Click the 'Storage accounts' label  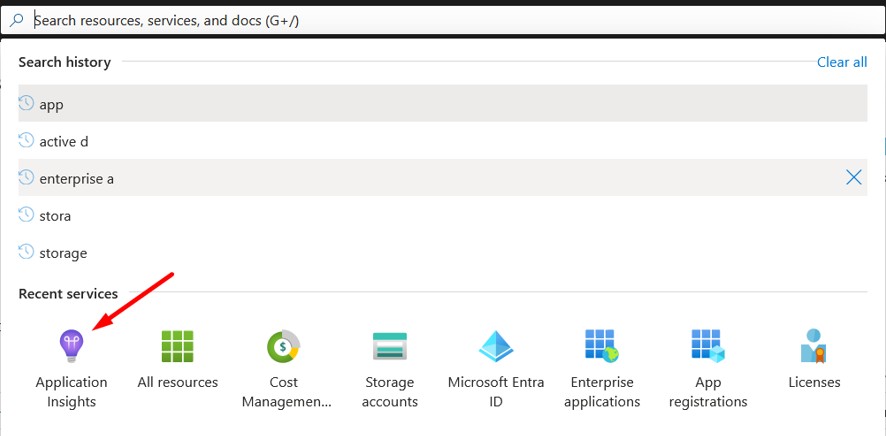coord(390,392)
